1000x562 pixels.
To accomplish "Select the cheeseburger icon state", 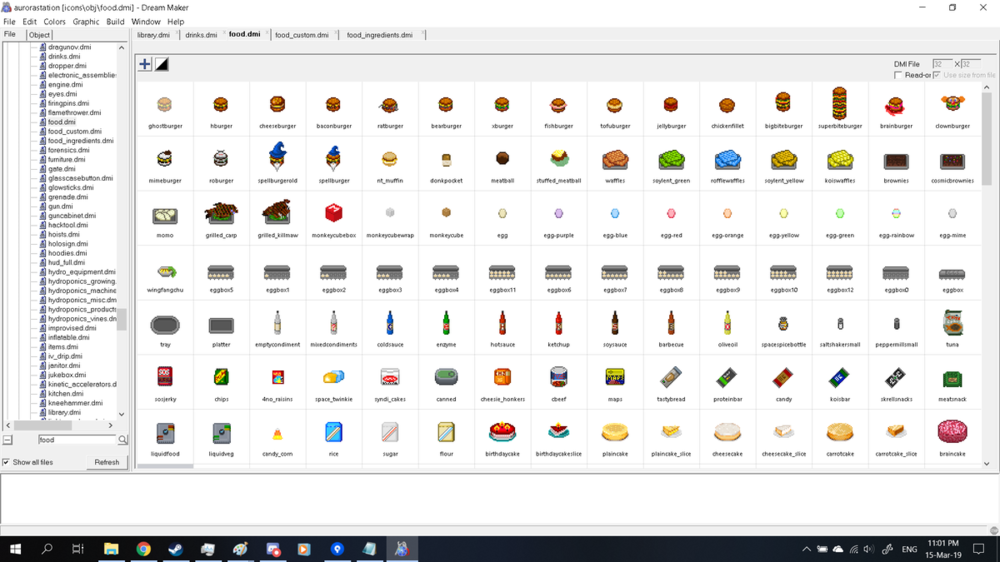I will [277, 105].
